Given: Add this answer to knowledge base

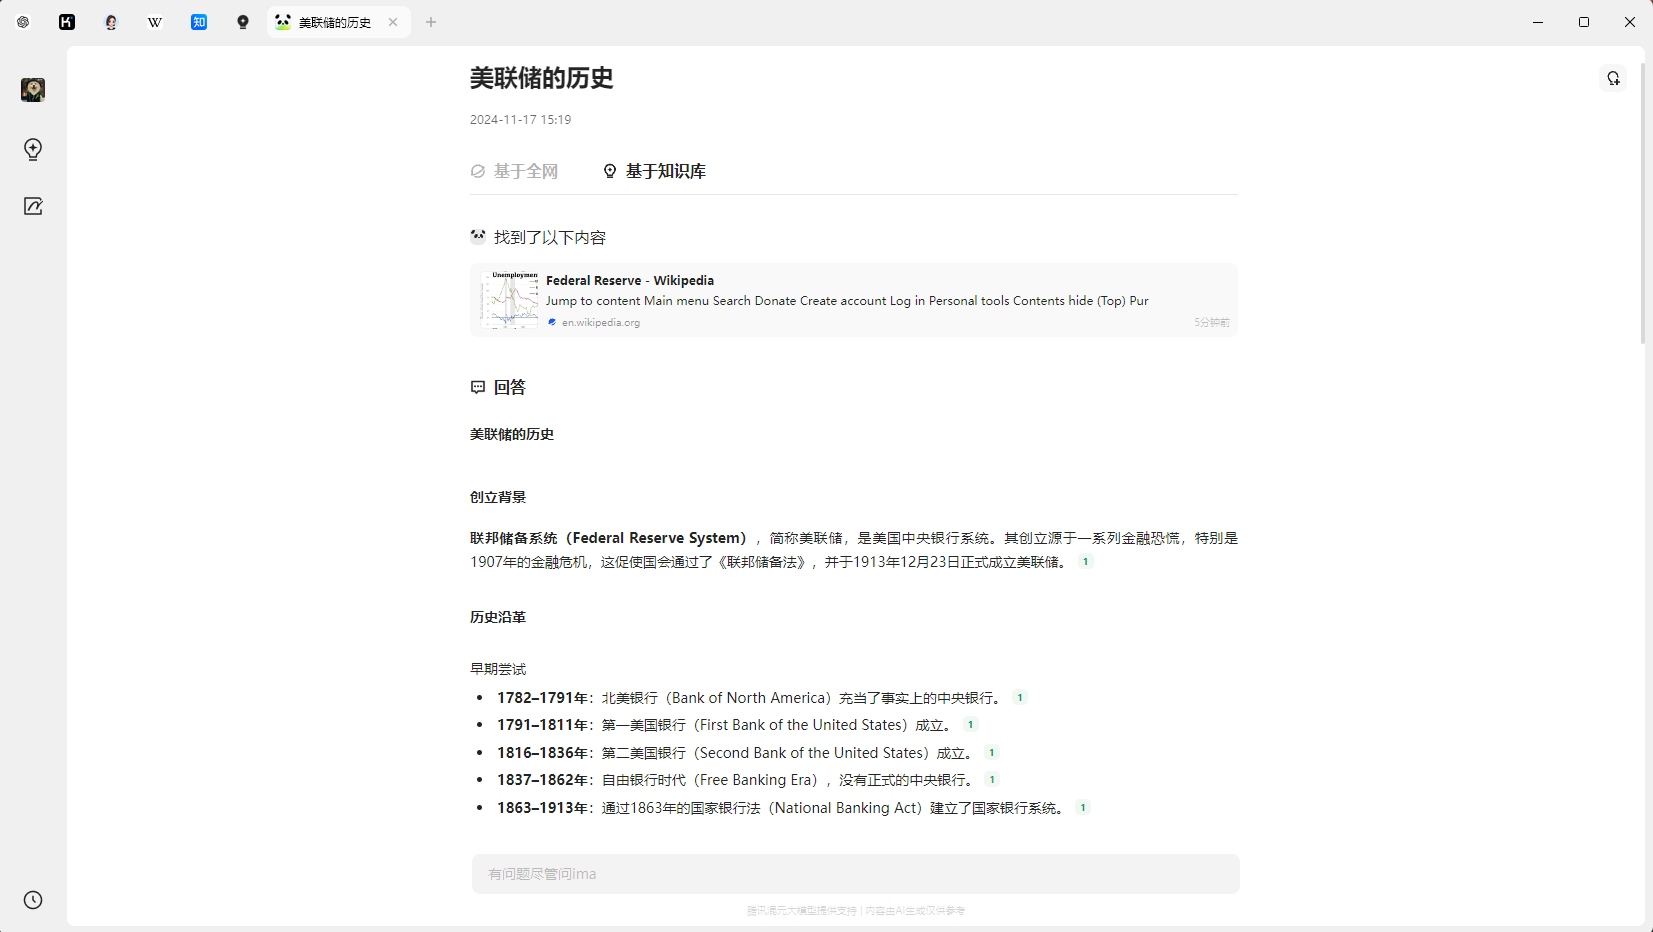Looking at the screenshot, I should [1613, 78].
